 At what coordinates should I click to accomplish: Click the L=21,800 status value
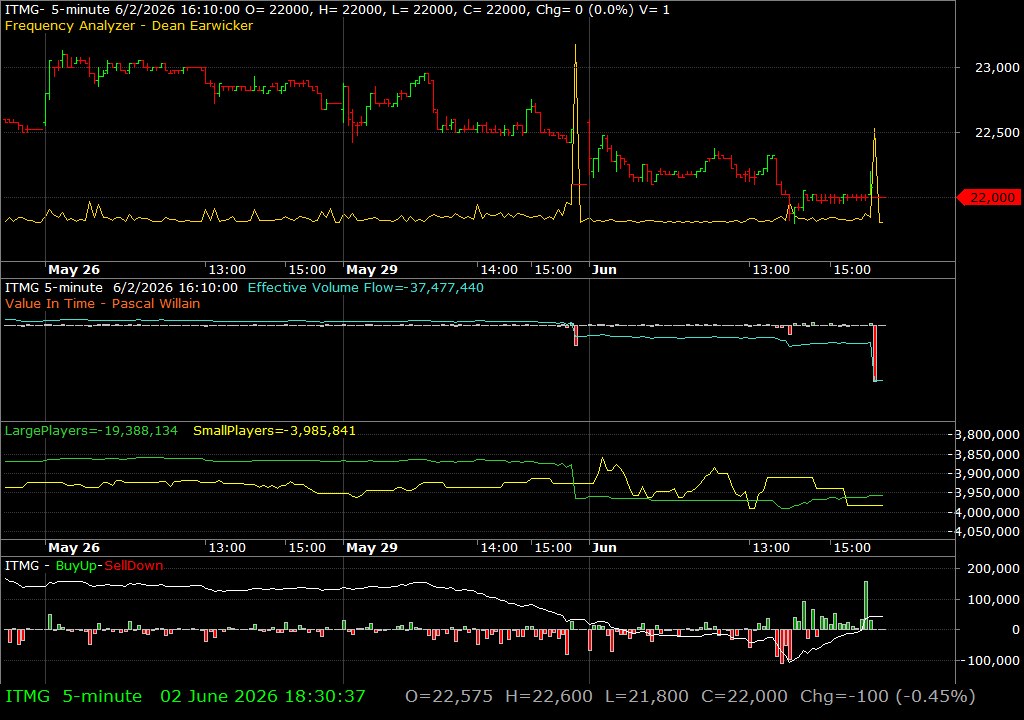[647, 696]
